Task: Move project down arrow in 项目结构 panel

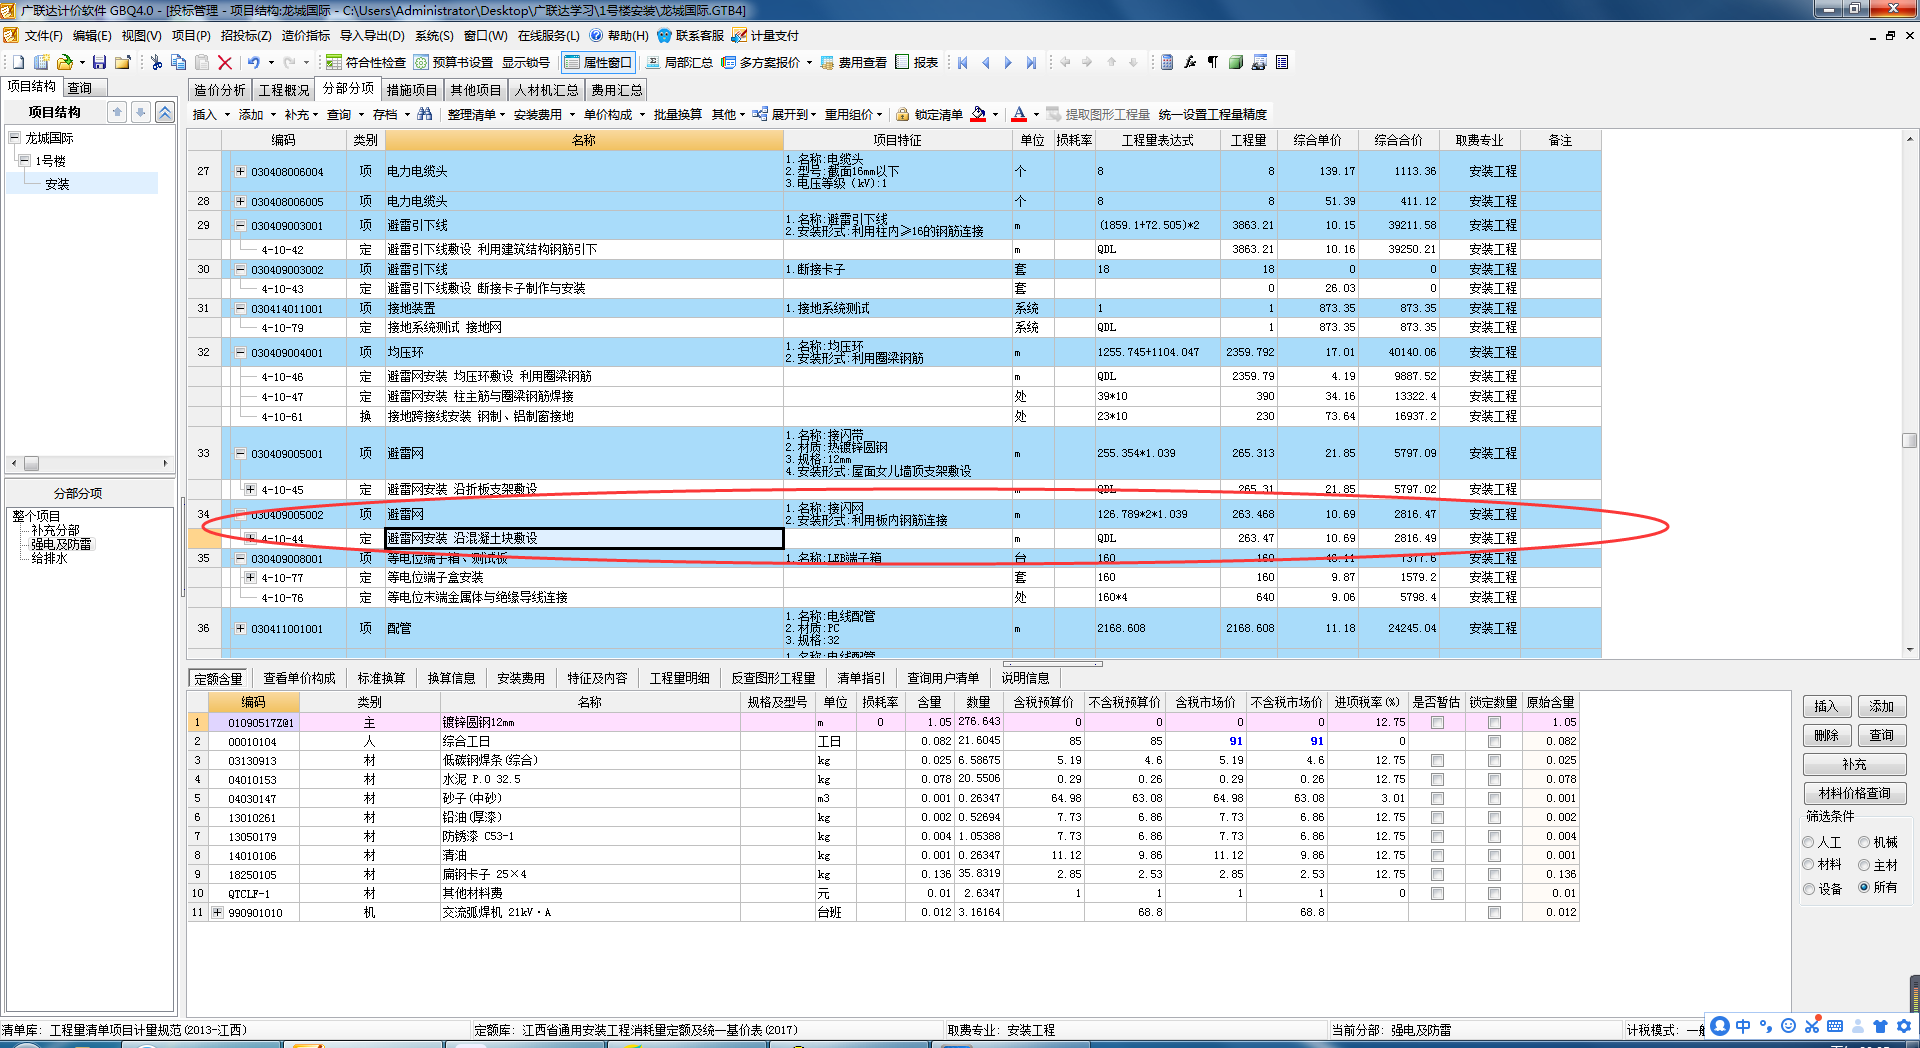Action: tap(141, 112)
